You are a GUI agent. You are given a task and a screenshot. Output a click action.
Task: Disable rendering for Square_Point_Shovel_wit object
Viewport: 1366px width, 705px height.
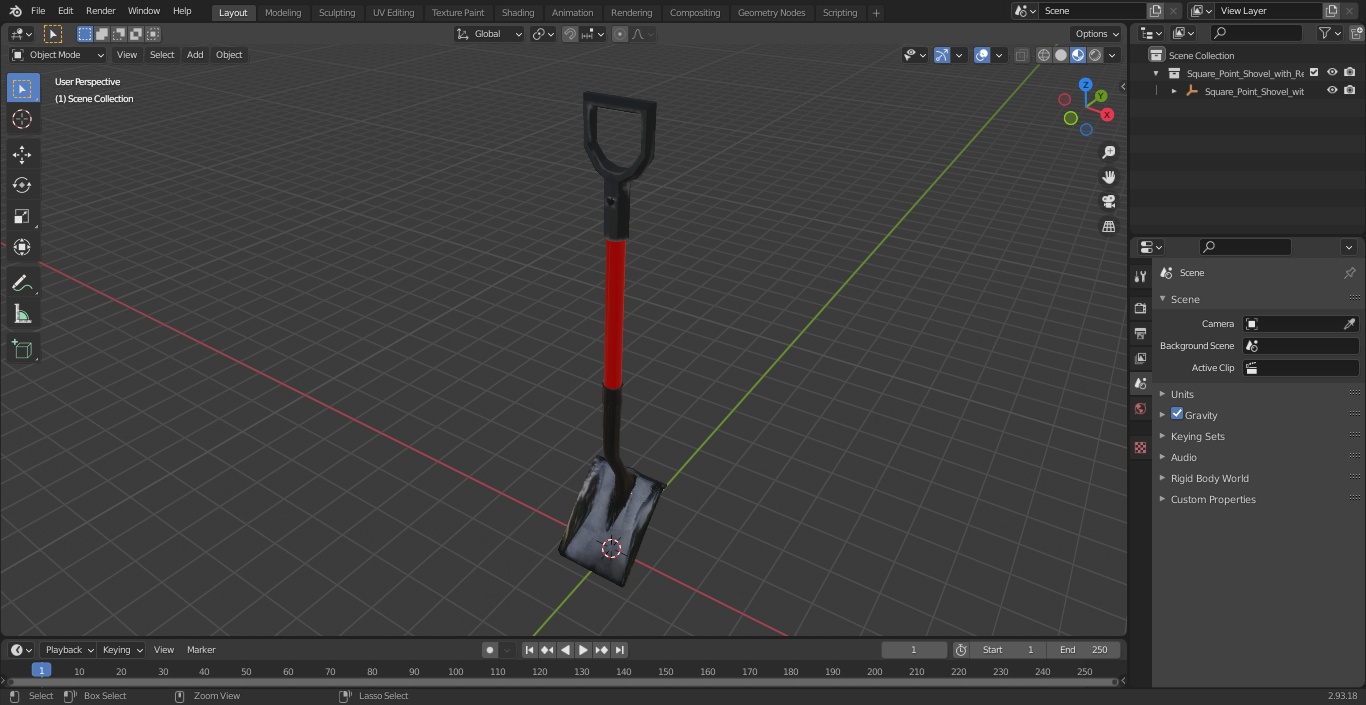[1350, 91]
